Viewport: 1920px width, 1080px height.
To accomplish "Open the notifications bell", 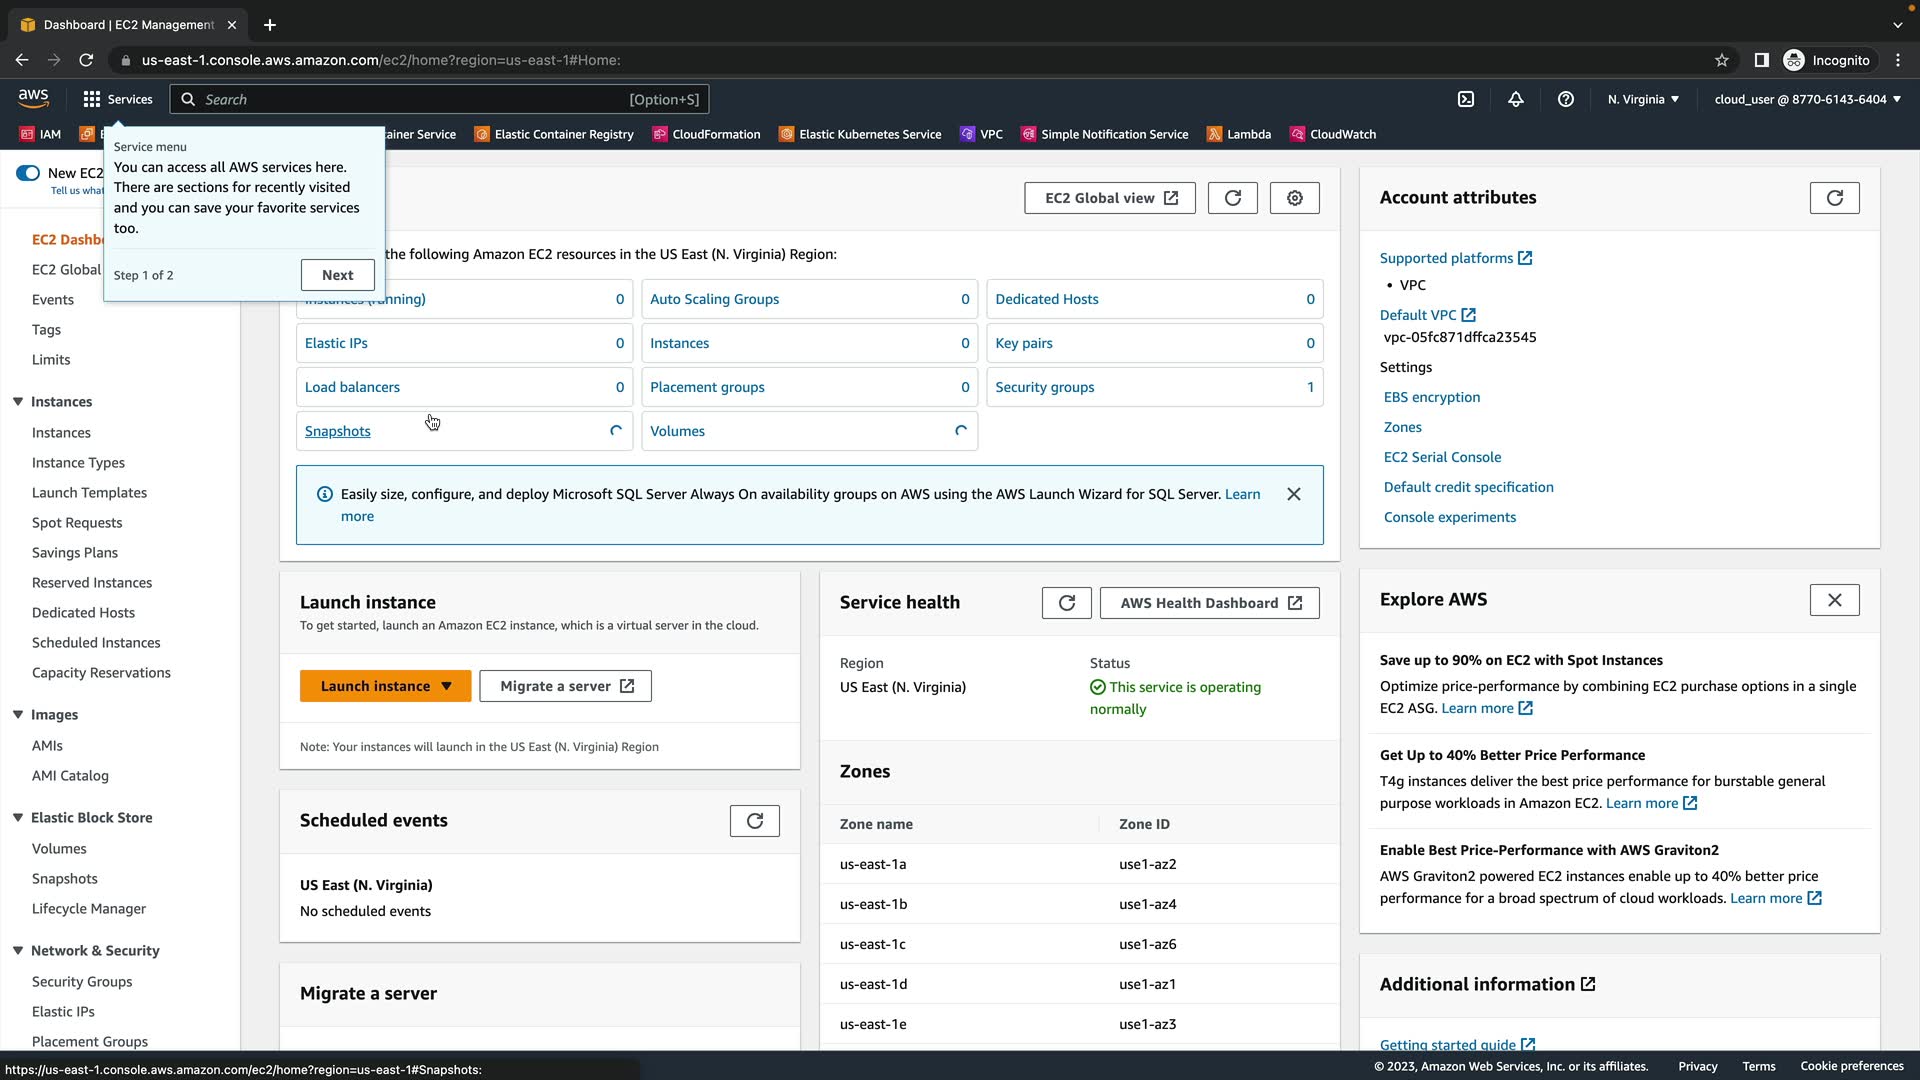I will [1516, 99].
